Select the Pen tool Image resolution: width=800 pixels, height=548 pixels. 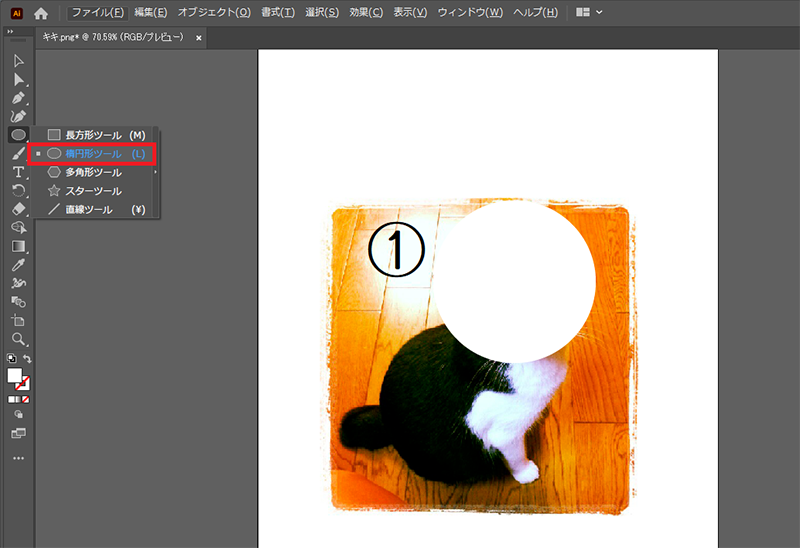[18, 98]
